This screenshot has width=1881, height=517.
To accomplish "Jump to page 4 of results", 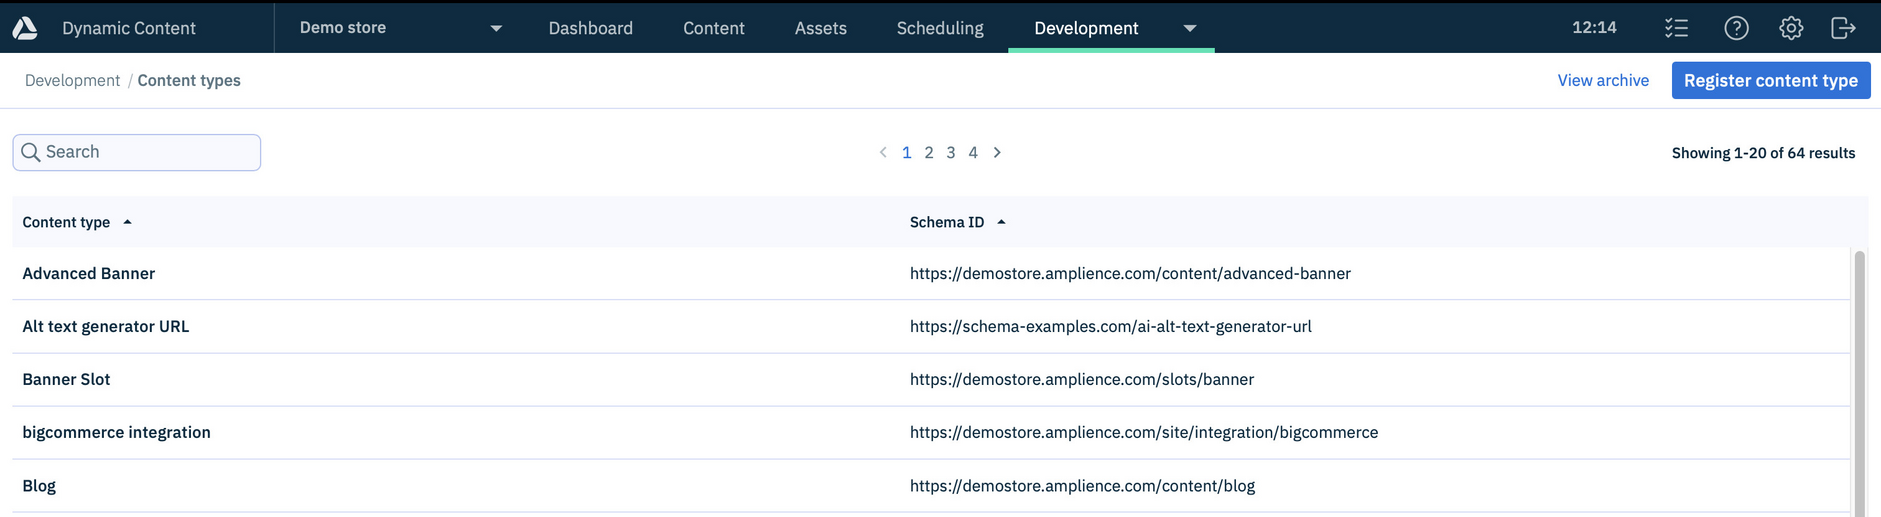I will pos(973,153).
